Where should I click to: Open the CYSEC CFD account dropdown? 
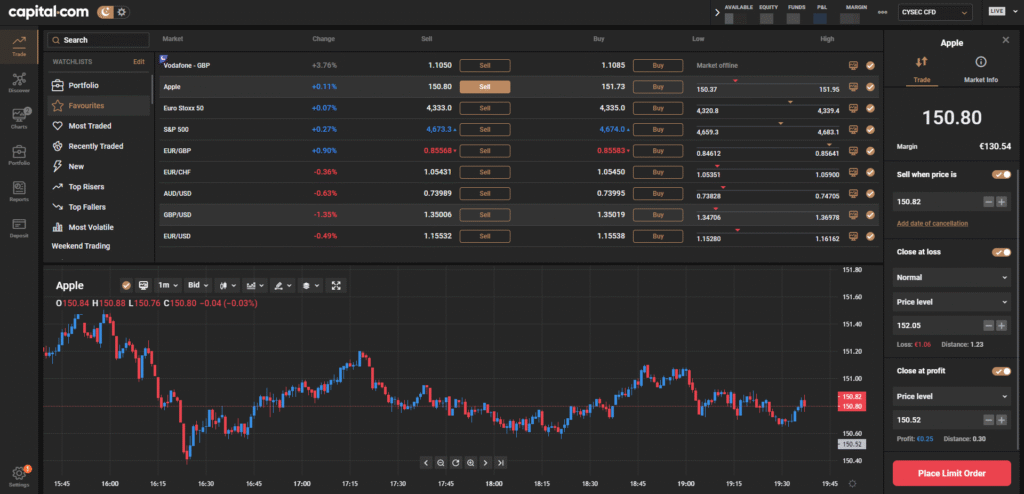pyautogui.click(x=935, y=12)
